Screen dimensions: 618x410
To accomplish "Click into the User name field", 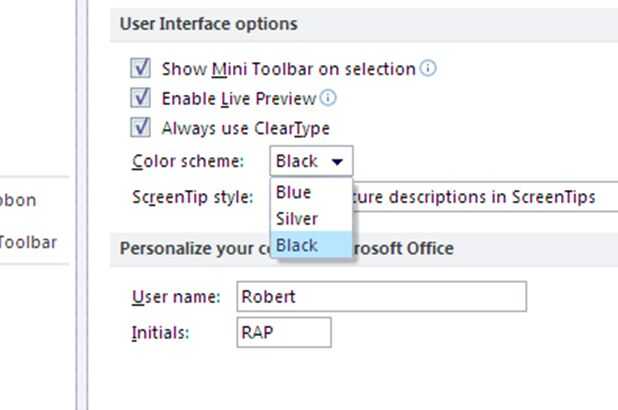I will (x=380, y=297).
